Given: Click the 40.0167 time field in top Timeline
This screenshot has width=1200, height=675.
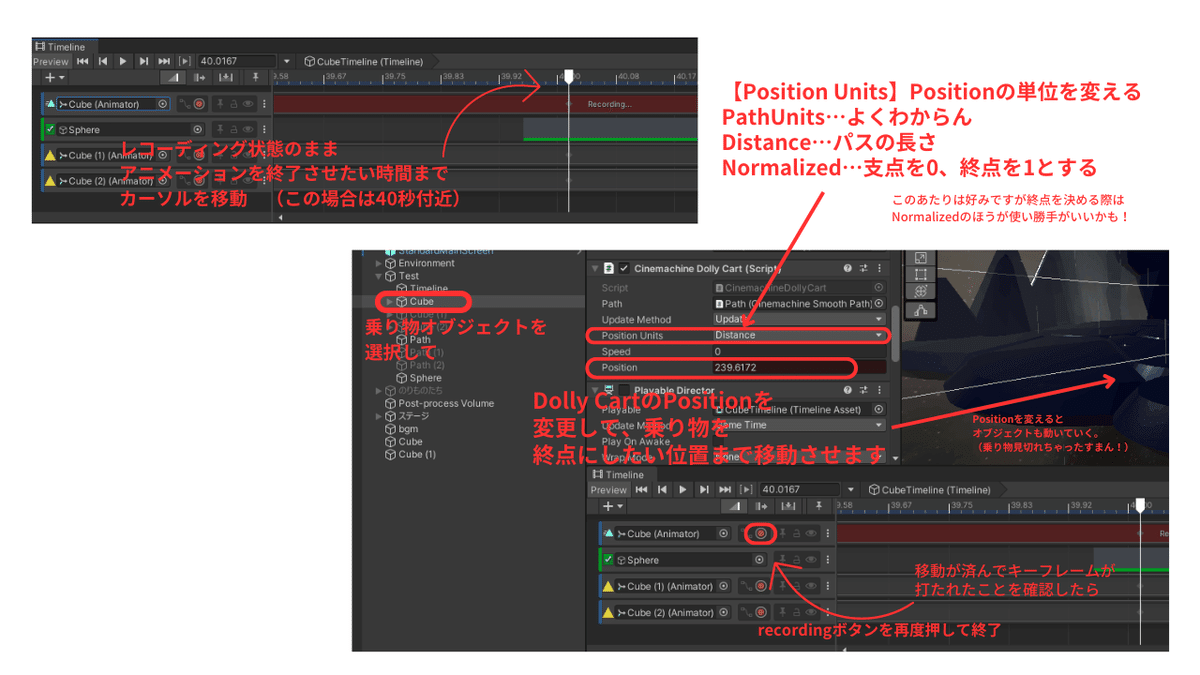Looking at the screenshot, I should tap(237, 61).
